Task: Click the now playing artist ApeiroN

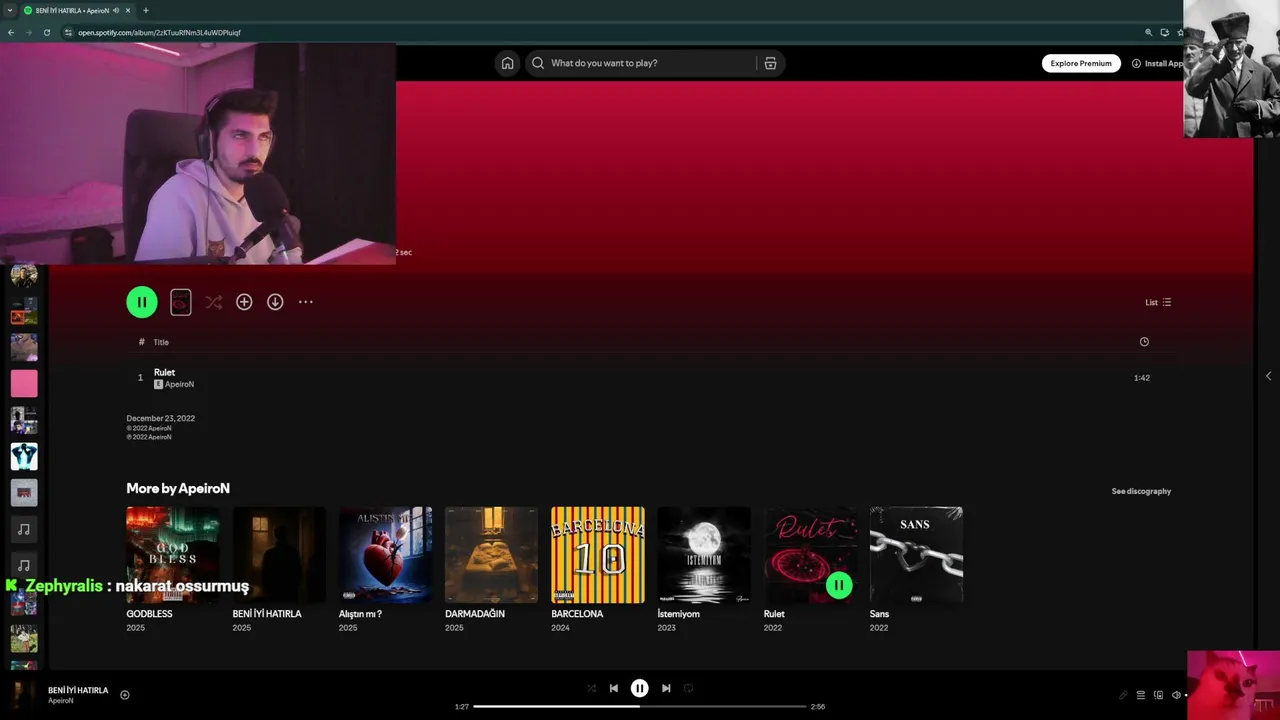Action: tap(61, 701)
